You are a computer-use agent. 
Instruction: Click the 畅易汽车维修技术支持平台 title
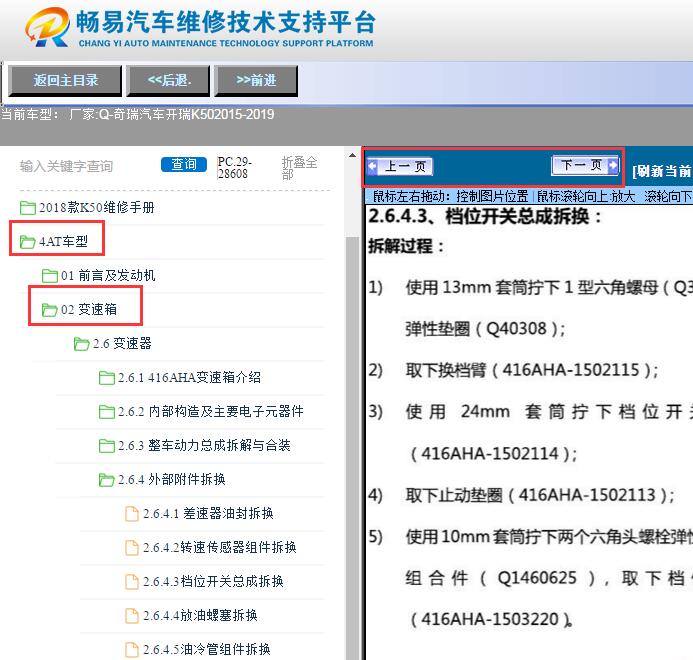(226, 22)
